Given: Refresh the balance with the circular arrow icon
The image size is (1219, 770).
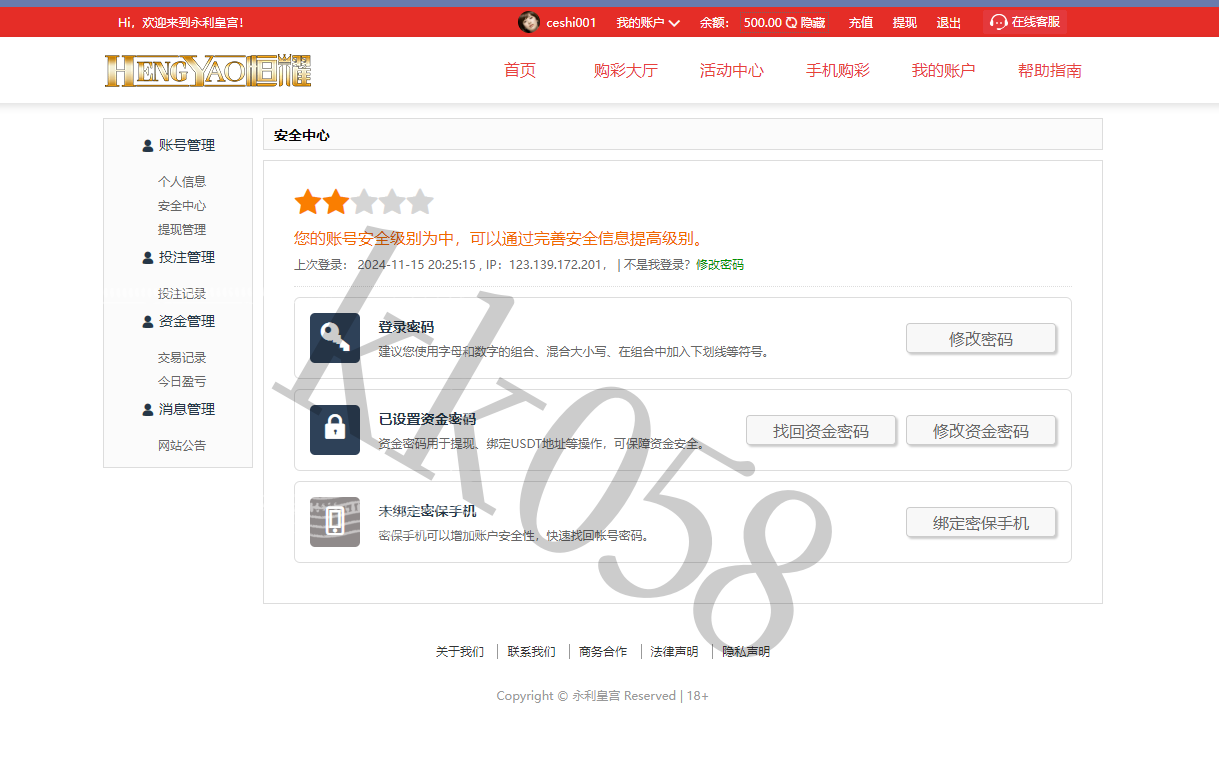Looking at the screenshot, I should tap(791, 22).
